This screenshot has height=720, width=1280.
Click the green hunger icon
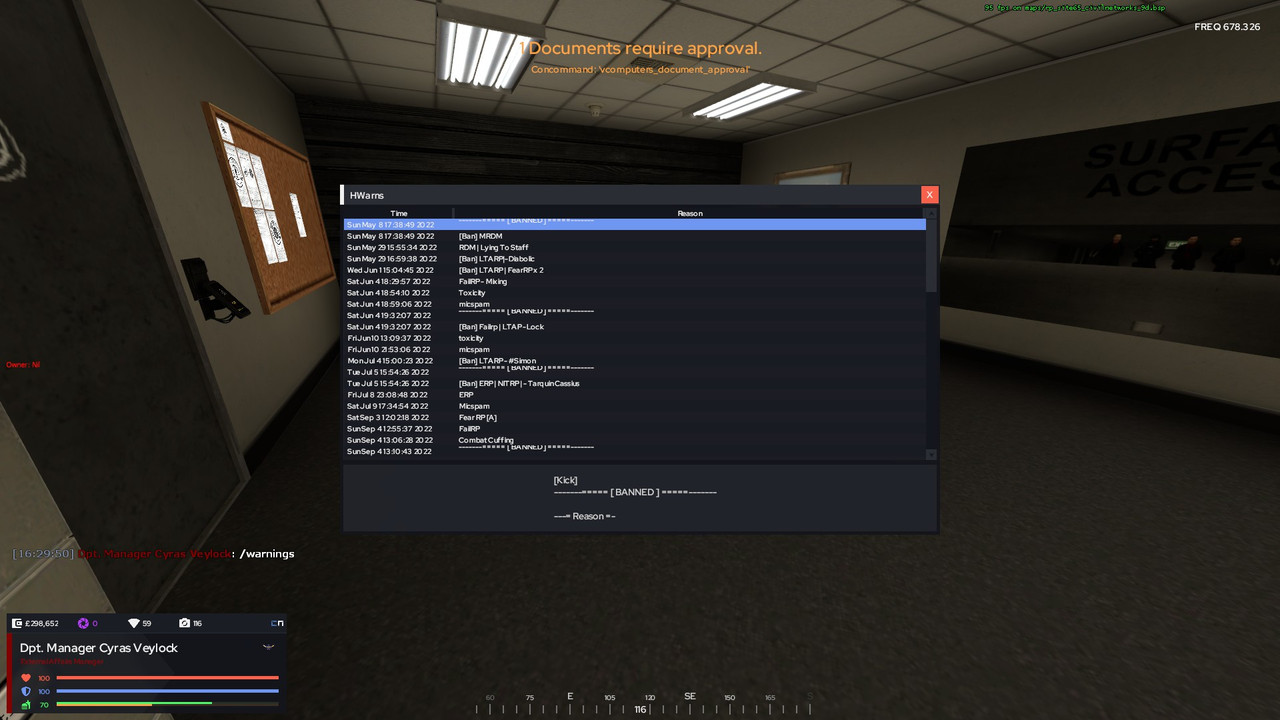click(x=26, y=705)
